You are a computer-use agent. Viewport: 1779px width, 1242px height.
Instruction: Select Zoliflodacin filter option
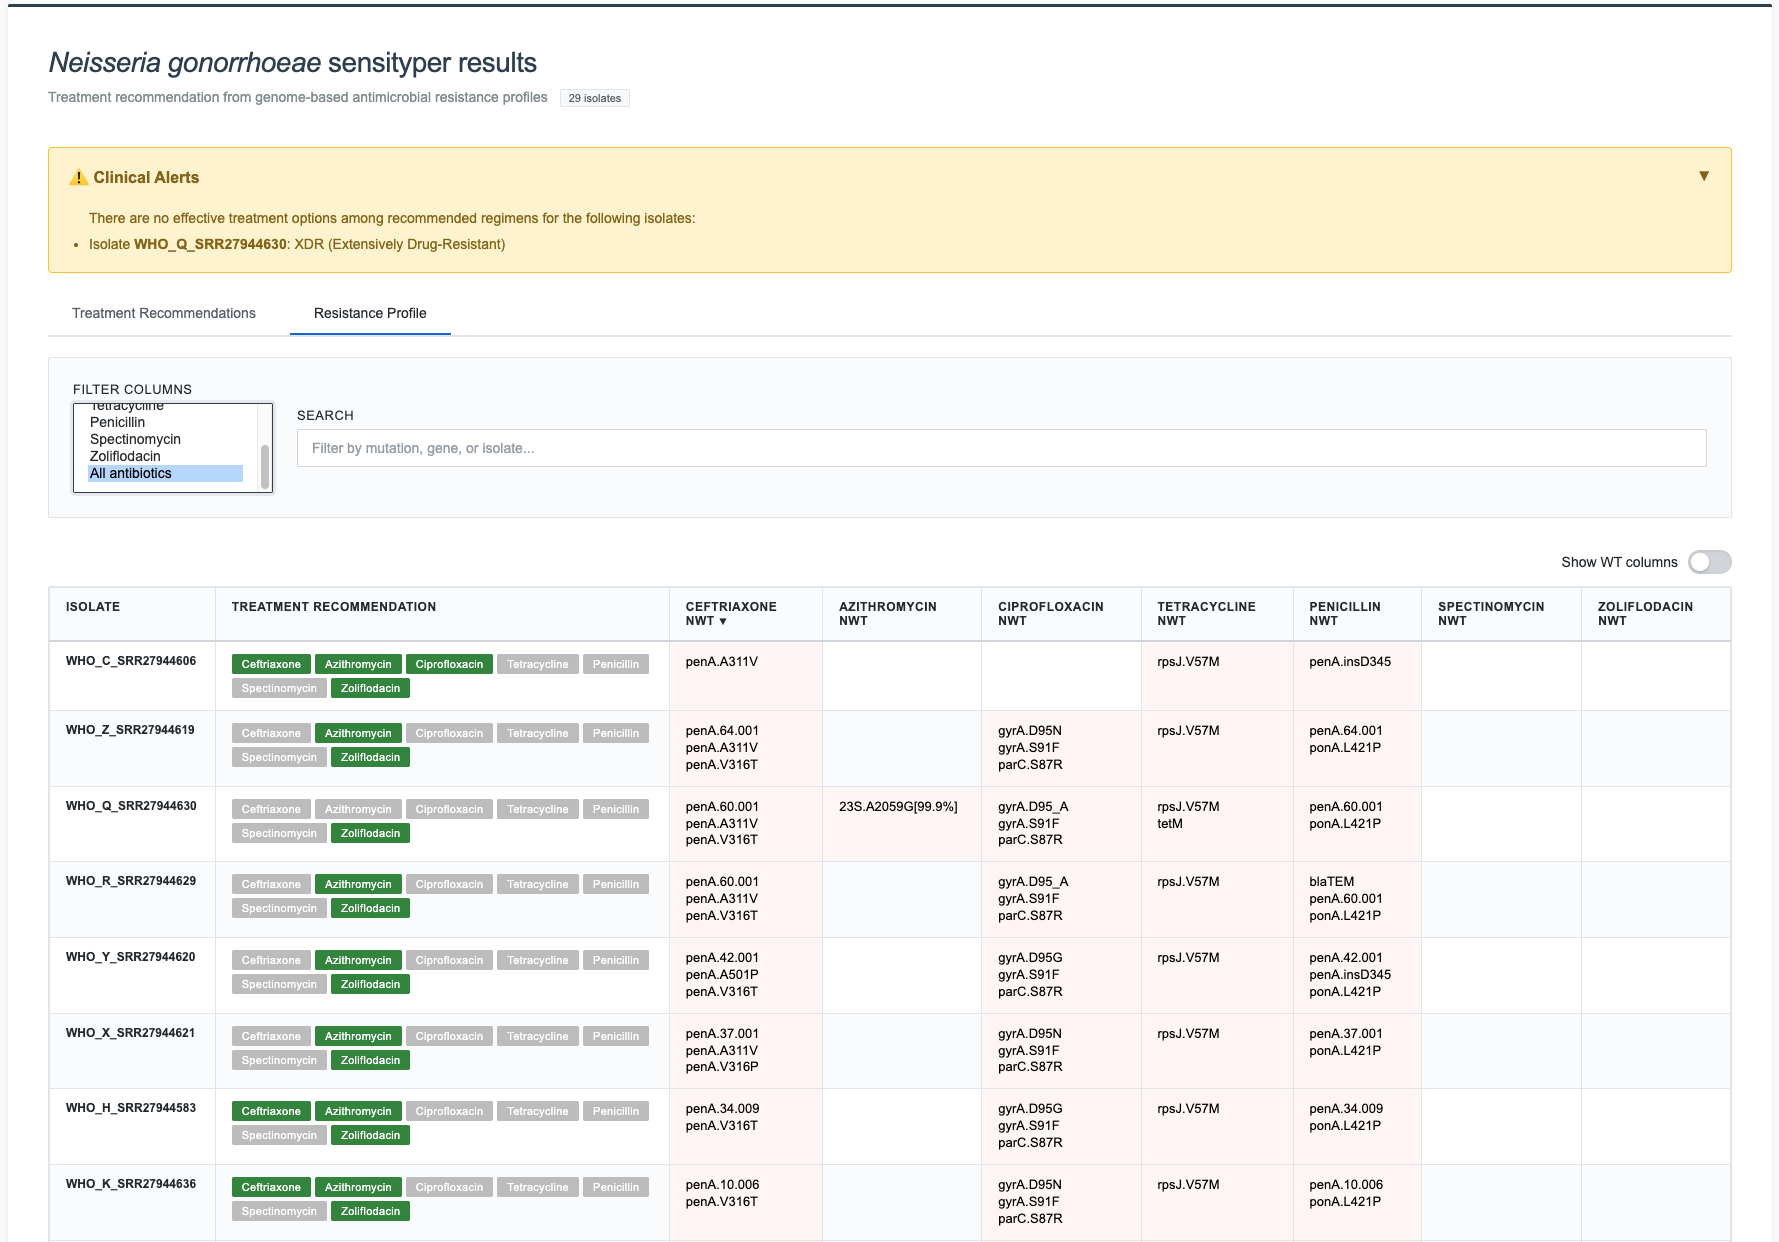tap(125, 456)
